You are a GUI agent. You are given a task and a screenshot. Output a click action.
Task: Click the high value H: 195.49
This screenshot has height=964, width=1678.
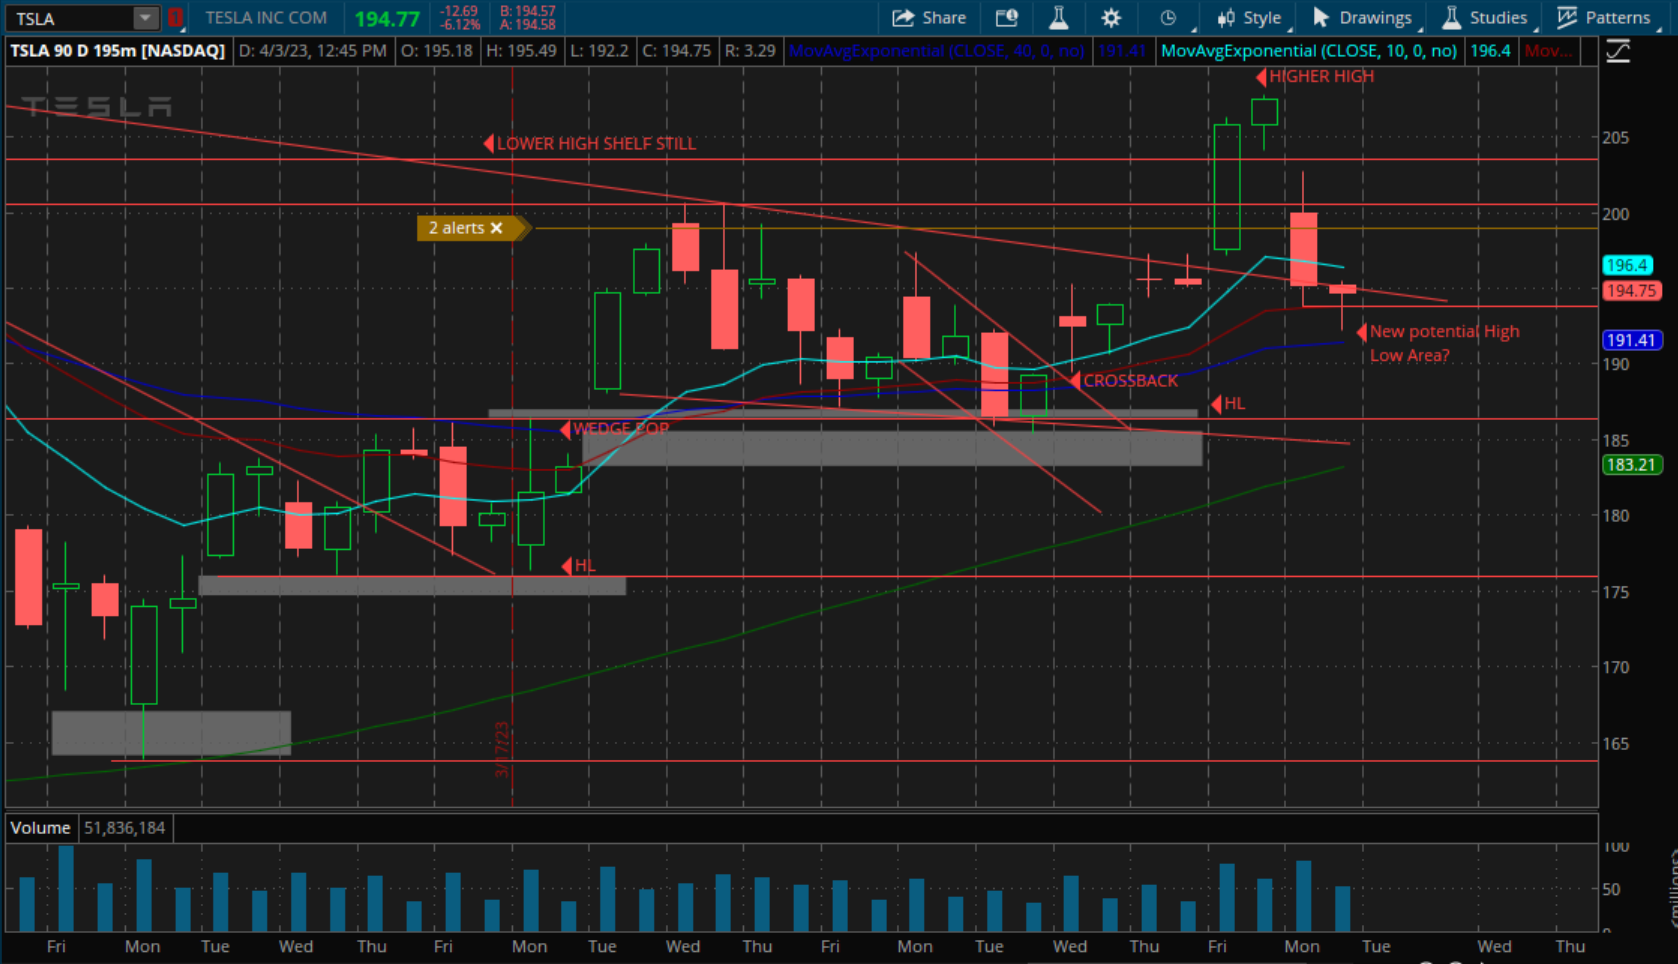[521, 51]
